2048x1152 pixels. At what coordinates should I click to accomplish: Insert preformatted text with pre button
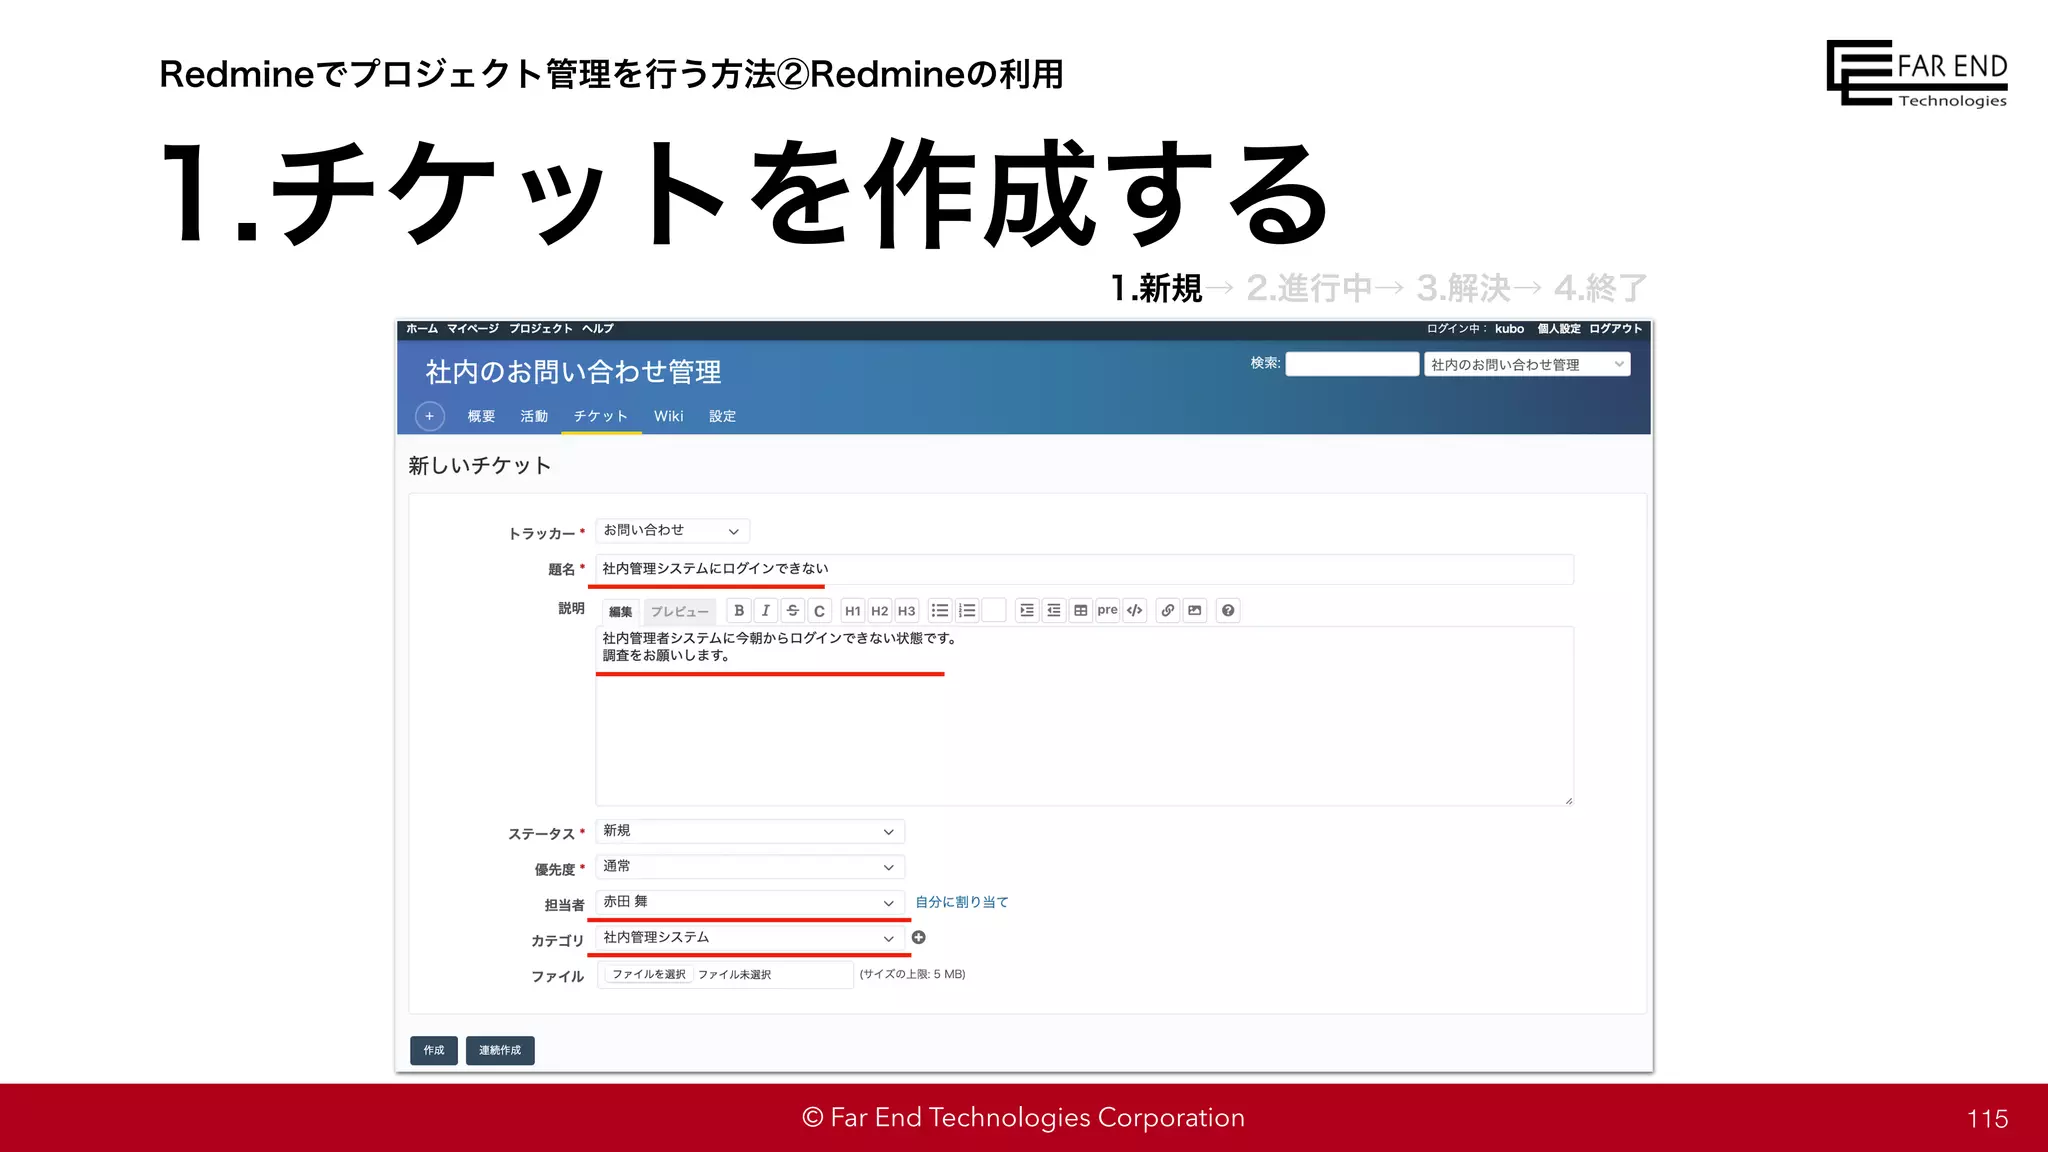point(1107,610)
